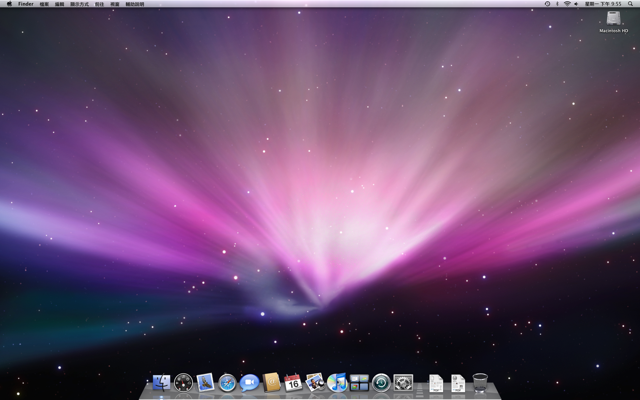Launch Dashboard from the Dock
The height and width of the screenshot is (400, 640).
coord(183,383)
